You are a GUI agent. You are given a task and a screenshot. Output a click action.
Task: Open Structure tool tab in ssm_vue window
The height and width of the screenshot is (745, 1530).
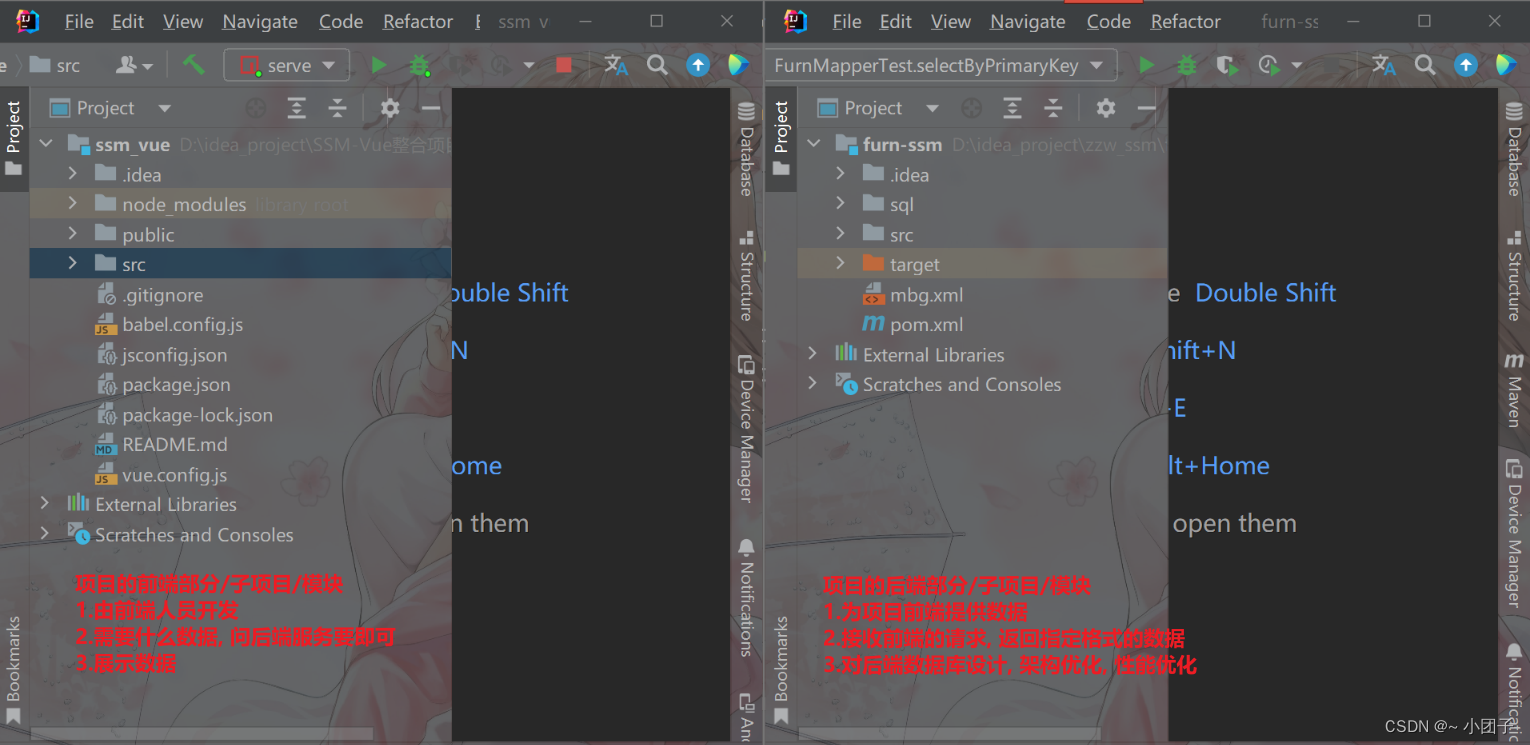746,275
